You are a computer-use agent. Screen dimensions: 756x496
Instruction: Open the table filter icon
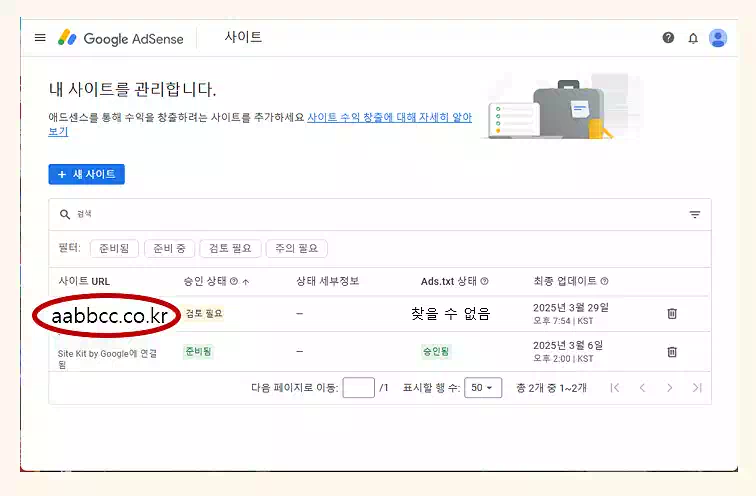pos(694,214)
